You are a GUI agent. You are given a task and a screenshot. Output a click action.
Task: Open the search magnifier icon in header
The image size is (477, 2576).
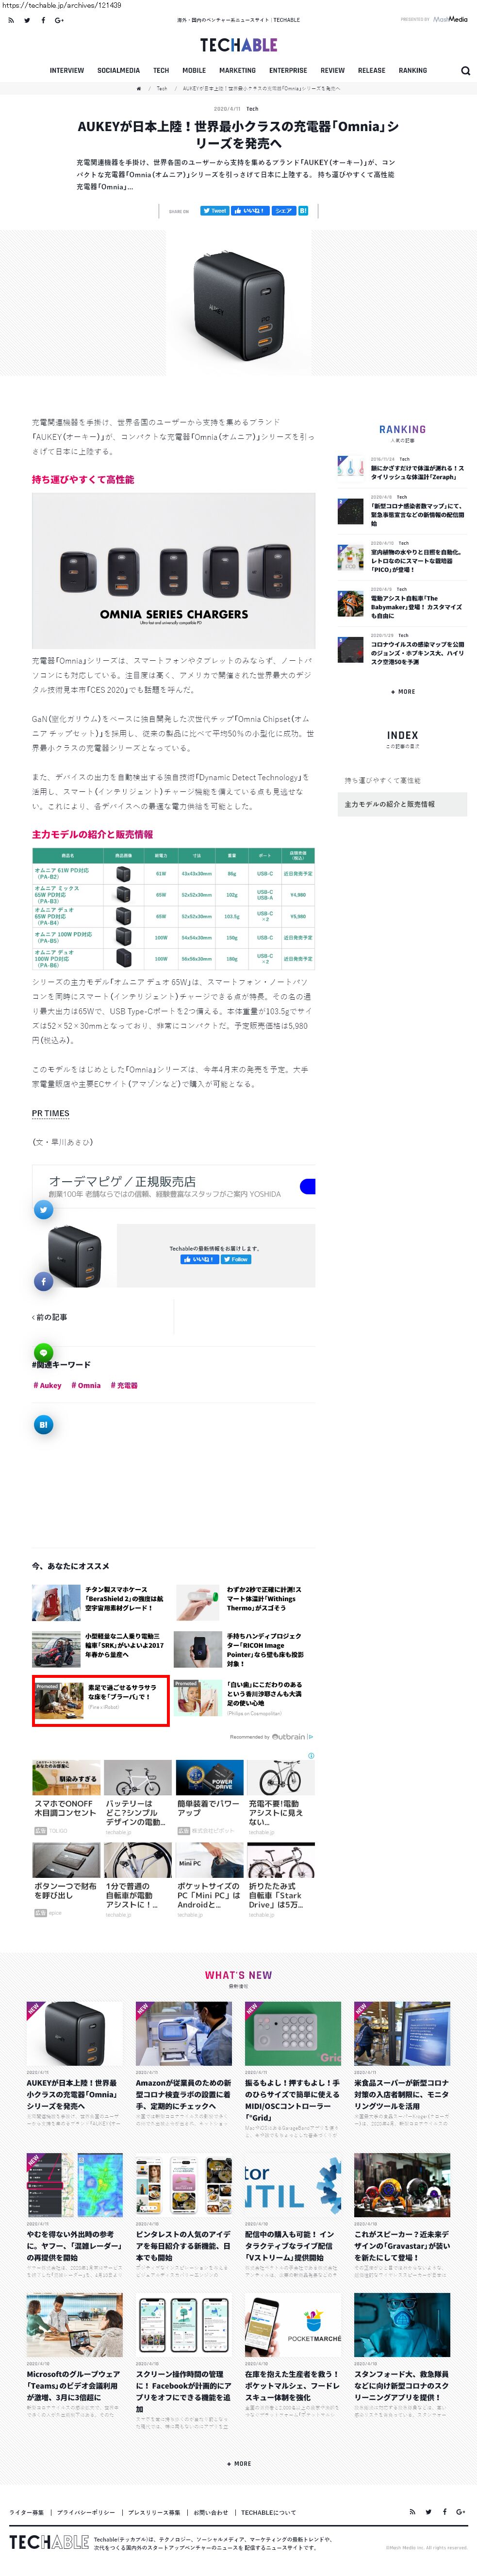465,71
